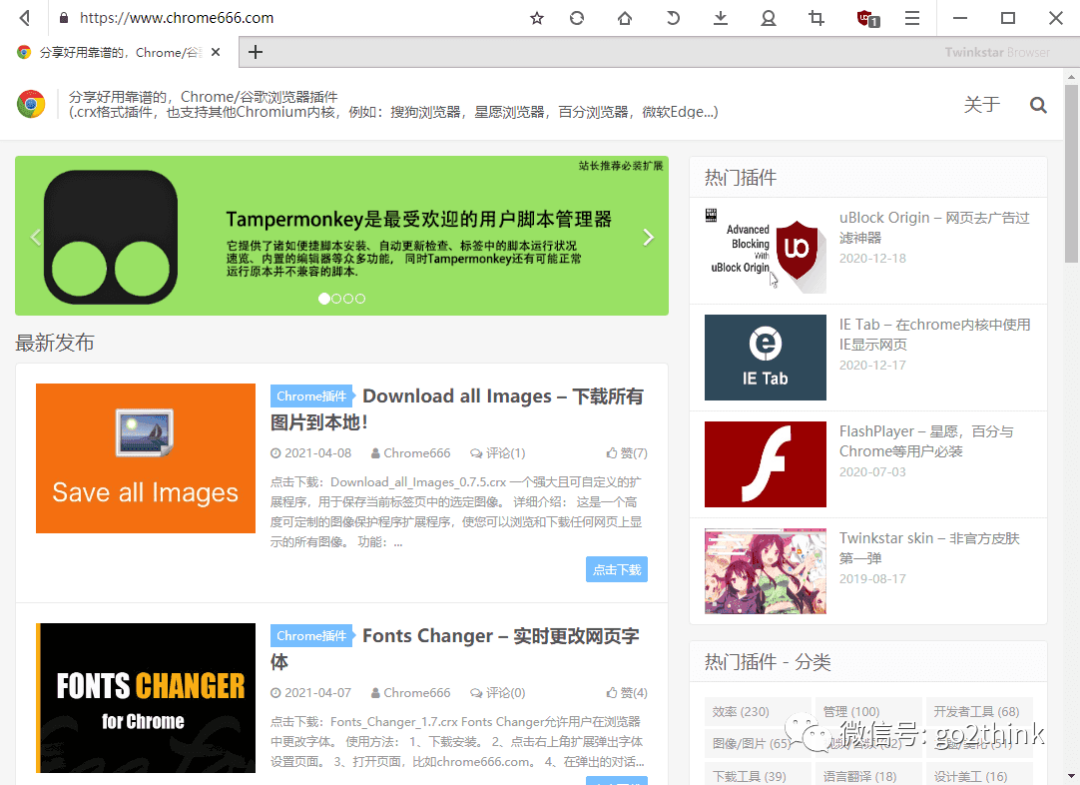Select the Chrome666 browser tab

point(118,52)
